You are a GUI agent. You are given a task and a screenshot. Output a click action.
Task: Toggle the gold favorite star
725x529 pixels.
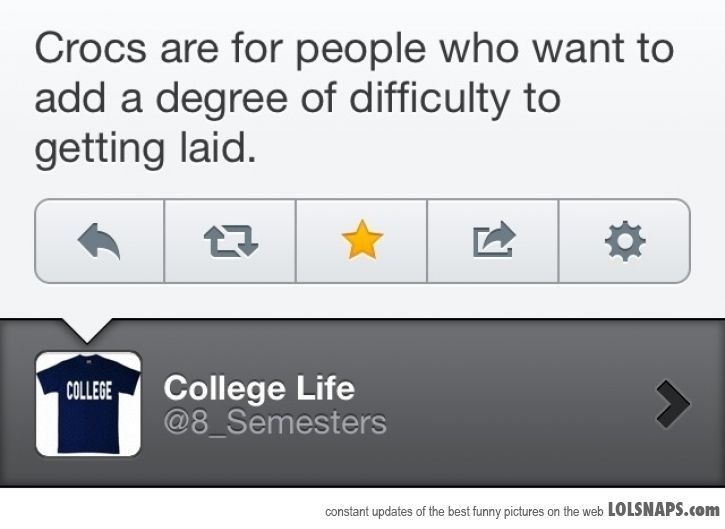[361, 241]
